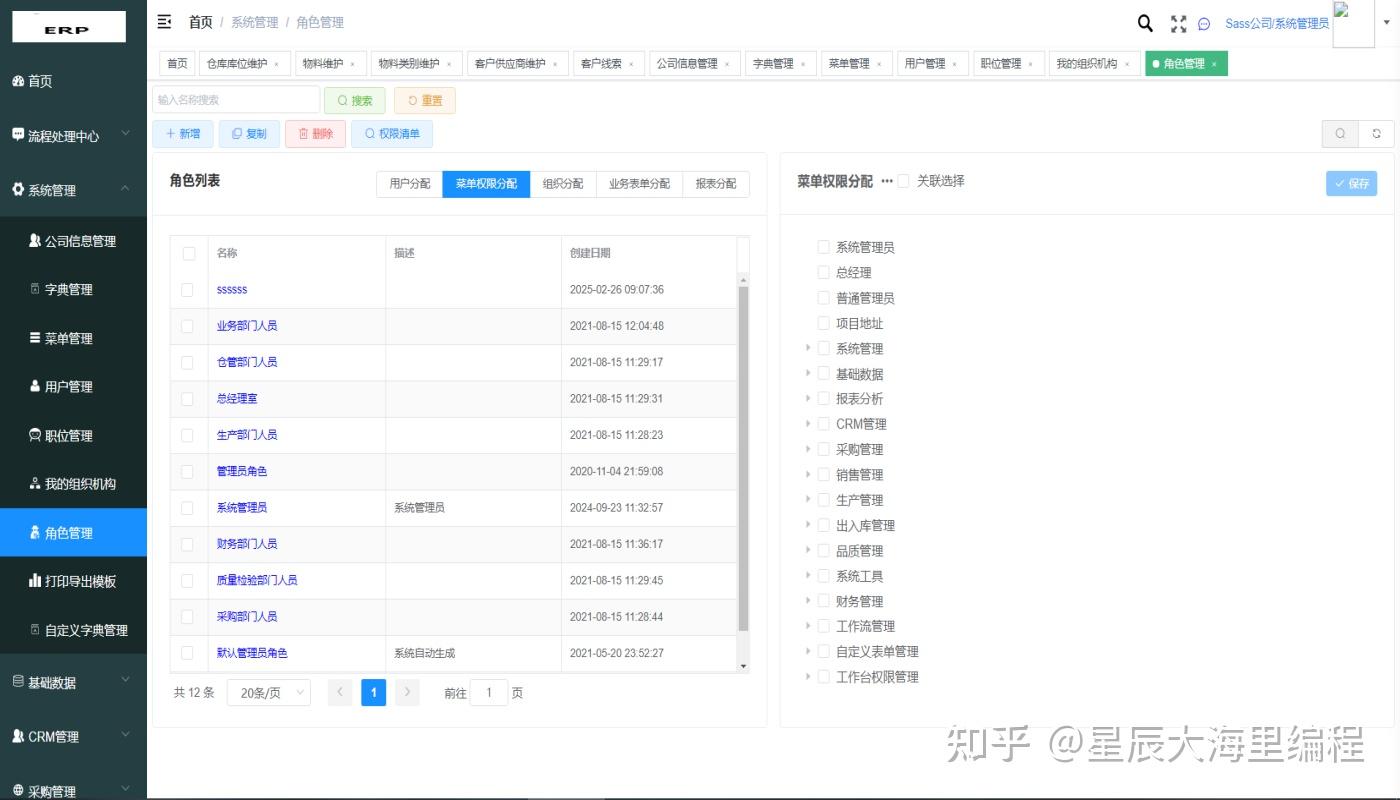Switch to the 用户分配 tab
This screenshot has height=800, width=1400.
pyautogui.click(x=409, y=184)
